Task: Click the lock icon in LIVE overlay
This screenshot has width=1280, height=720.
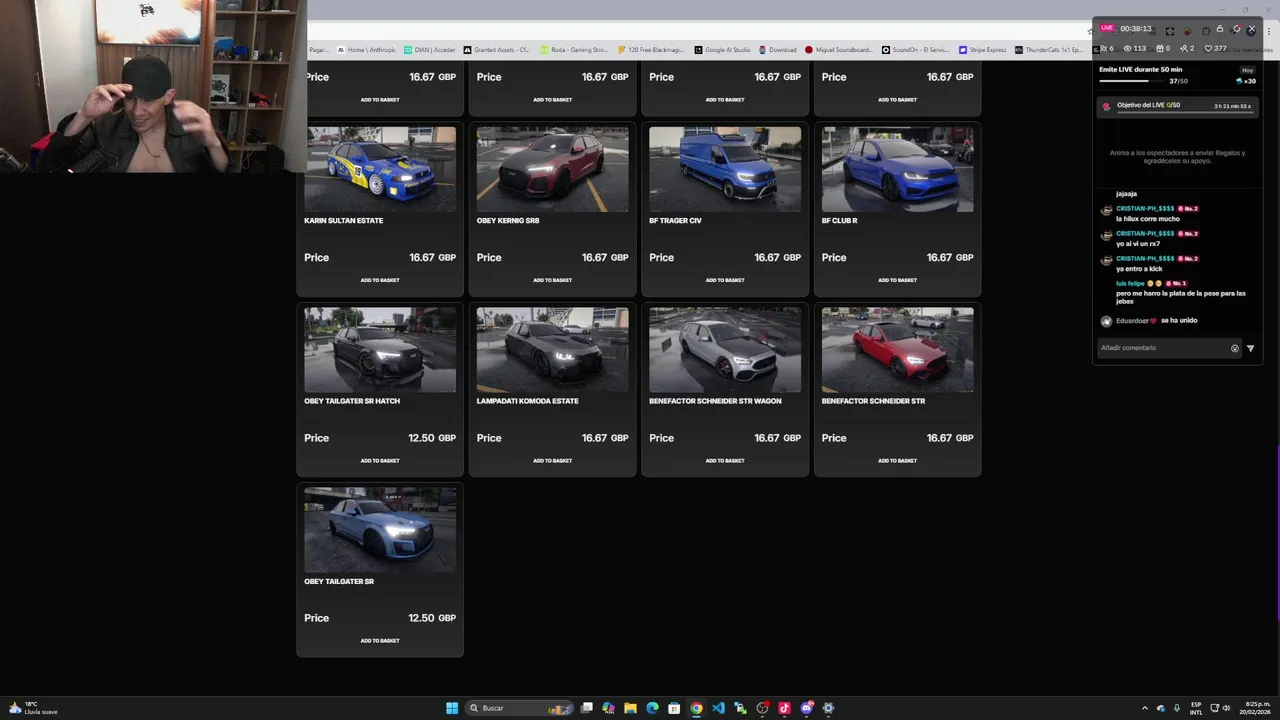Action: pyautogui.click(x=1220, y=29)
